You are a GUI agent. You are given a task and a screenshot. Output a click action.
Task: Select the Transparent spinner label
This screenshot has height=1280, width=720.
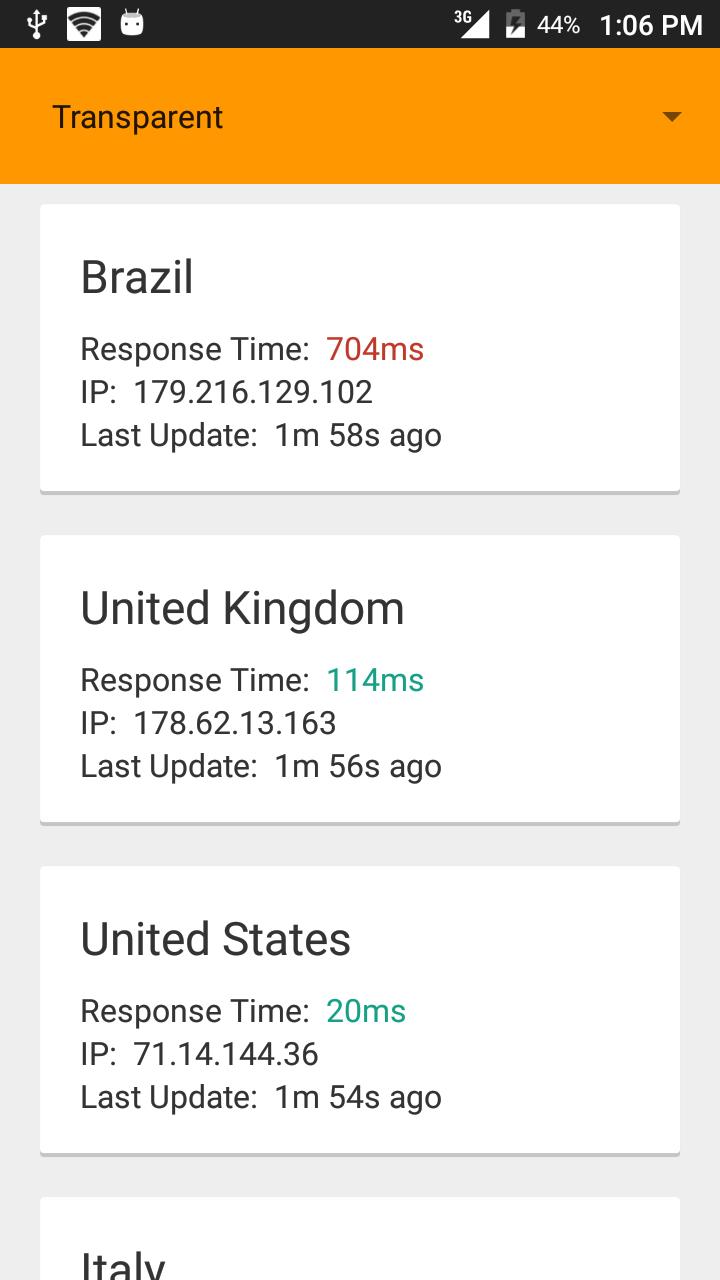pos(138,117)
